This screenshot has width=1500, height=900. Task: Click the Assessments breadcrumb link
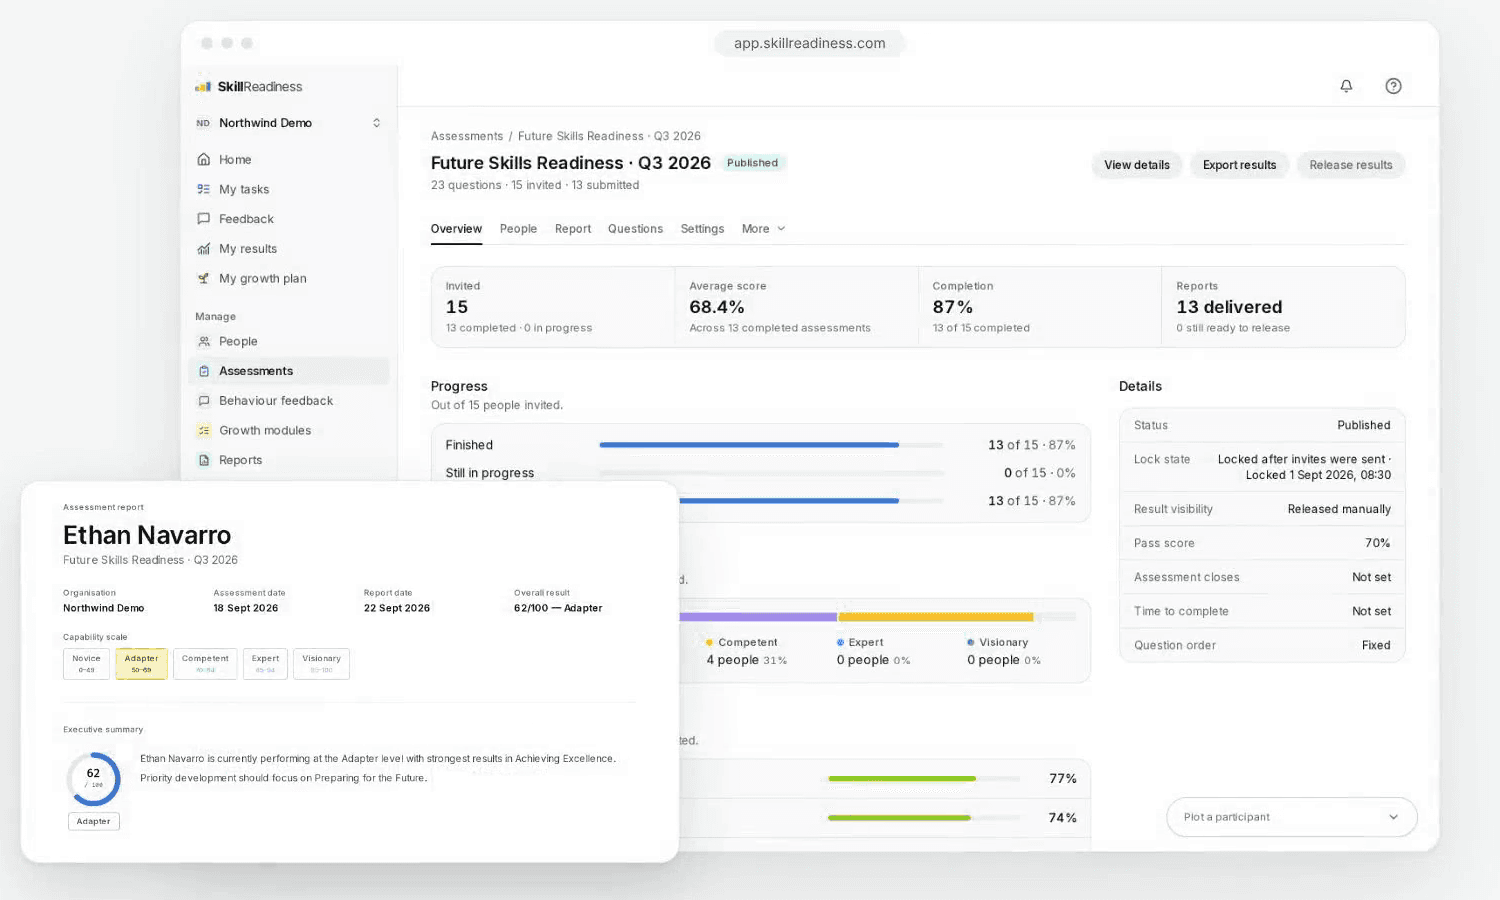pyautogui.click(x=467, y=136)
